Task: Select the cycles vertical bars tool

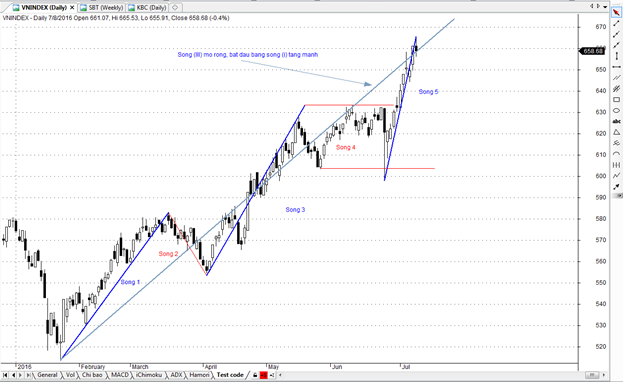Action: [616, 165]
